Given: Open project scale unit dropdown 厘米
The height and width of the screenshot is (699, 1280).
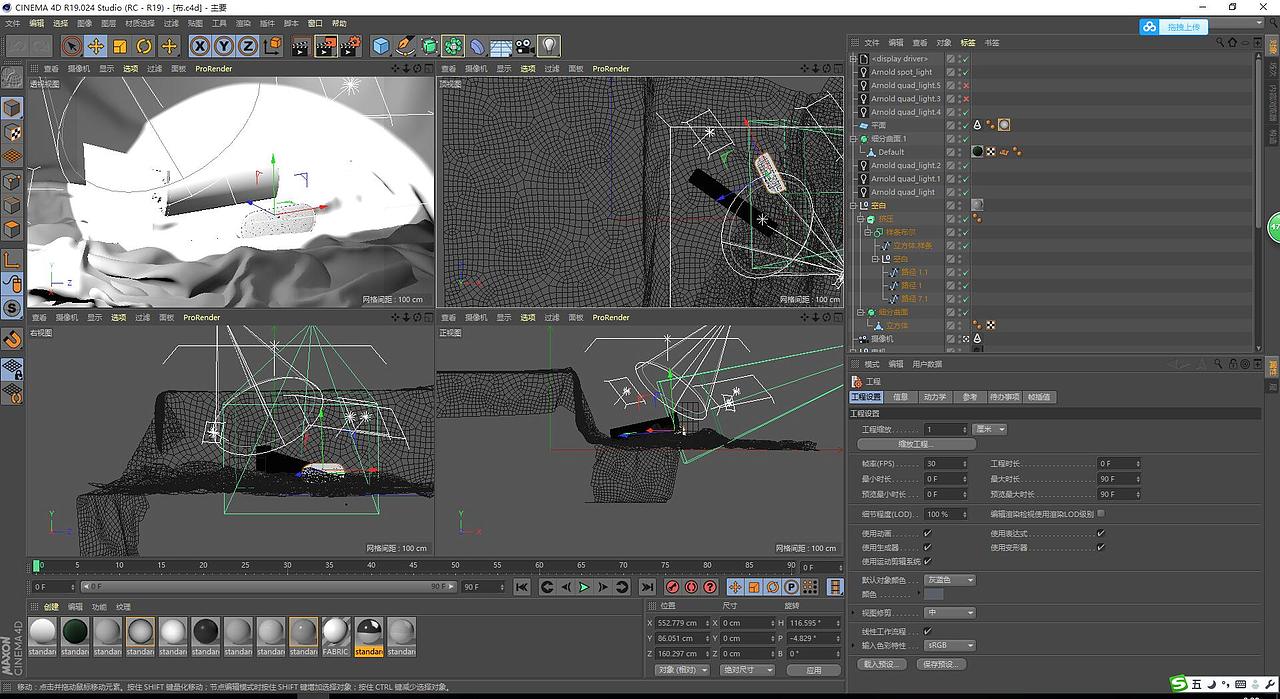Looking at the screenshot, I should (989, 429).
